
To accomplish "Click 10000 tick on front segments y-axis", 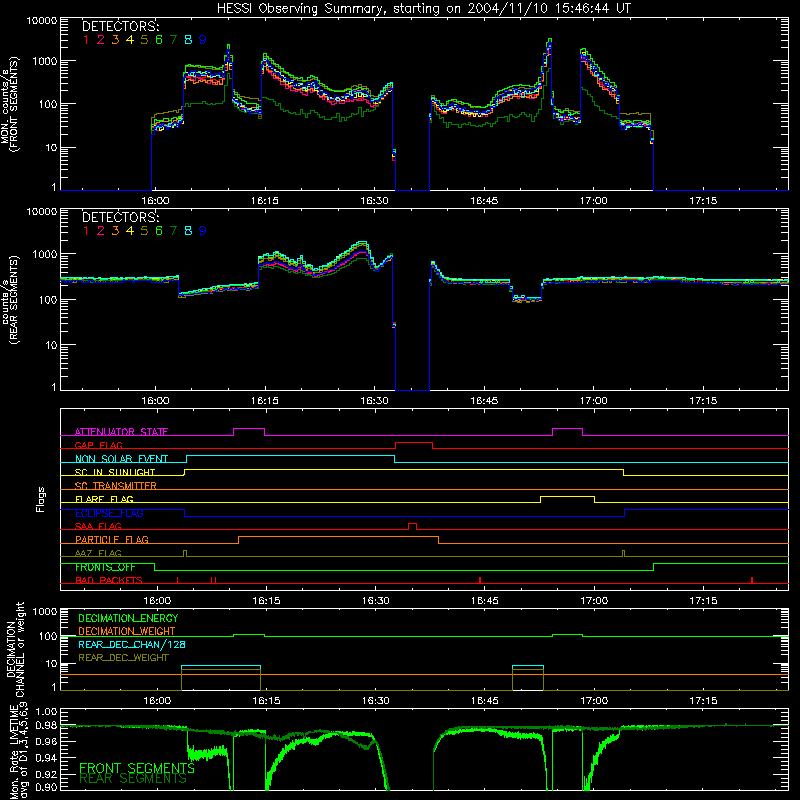I will (x=42, y=21).
